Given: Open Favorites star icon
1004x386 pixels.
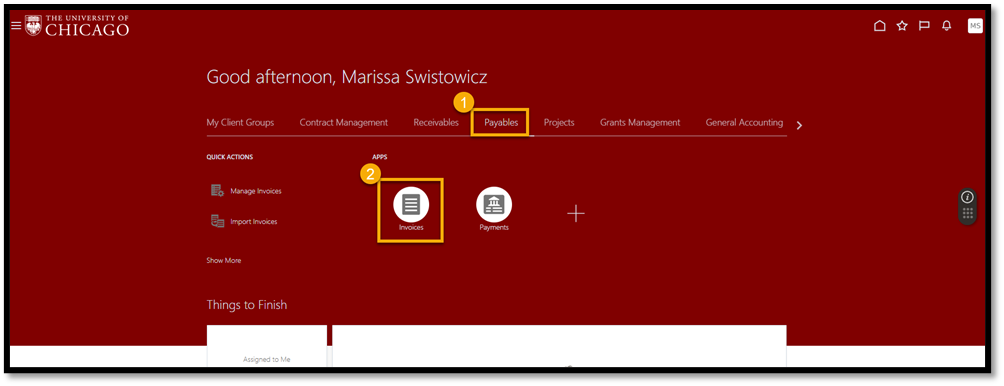Looking at the screenshot, I should (x=902, y=26).
